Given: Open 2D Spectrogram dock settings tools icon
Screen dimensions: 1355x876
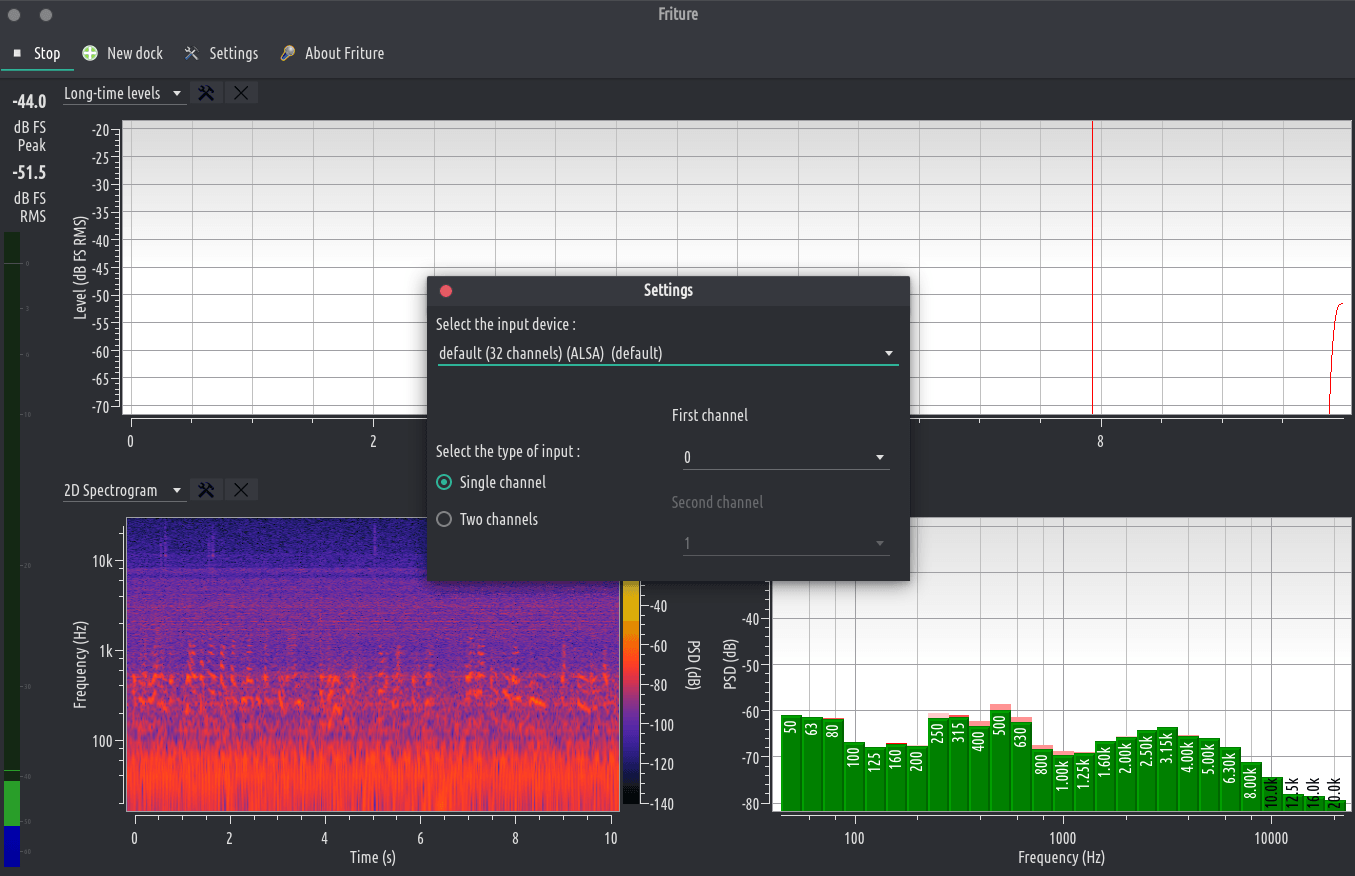Looking at the screenshot, I should click(x=207, y=490).
